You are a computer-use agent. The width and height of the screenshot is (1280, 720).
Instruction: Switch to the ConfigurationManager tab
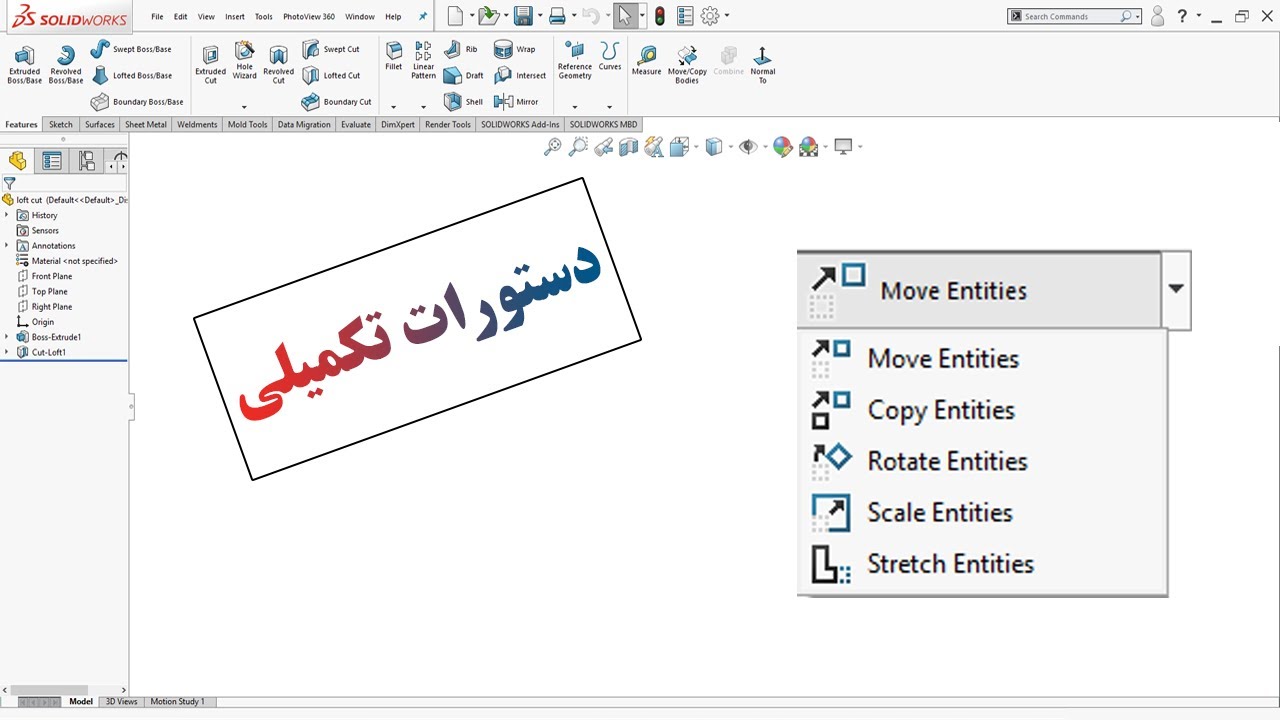(87, 161)
